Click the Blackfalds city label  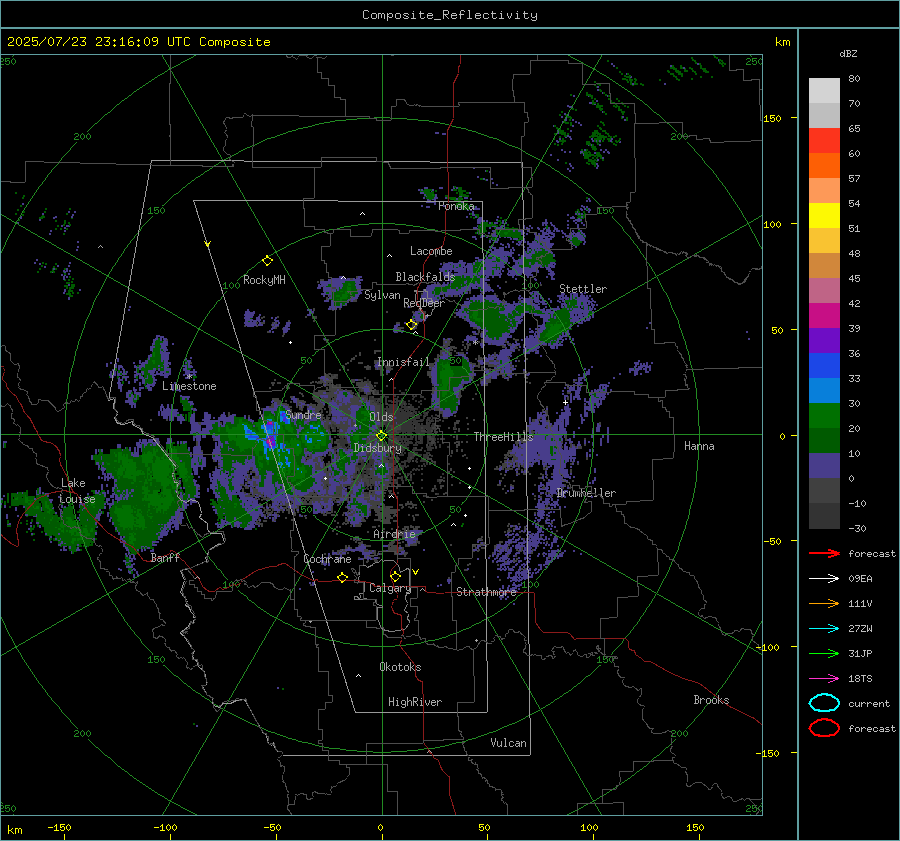click(x=425, y=277)
